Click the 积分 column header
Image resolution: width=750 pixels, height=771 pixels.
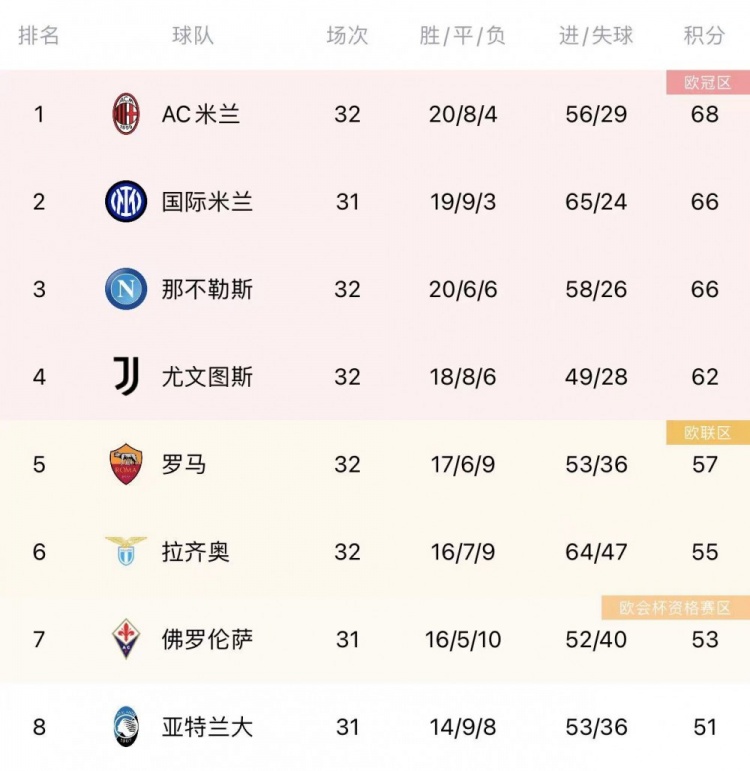click(x=704, y=36)
